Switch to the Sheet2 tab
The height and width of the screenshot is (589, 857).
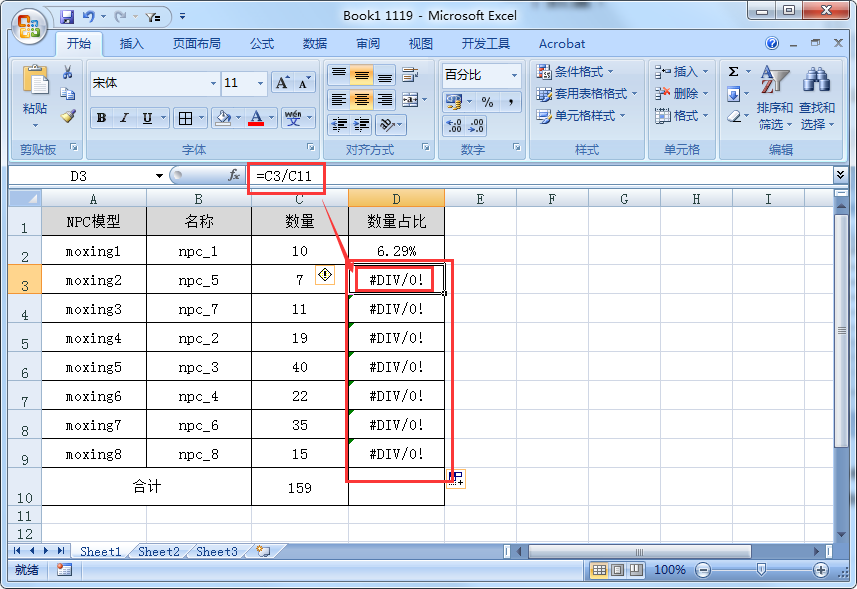click(159, 552)
